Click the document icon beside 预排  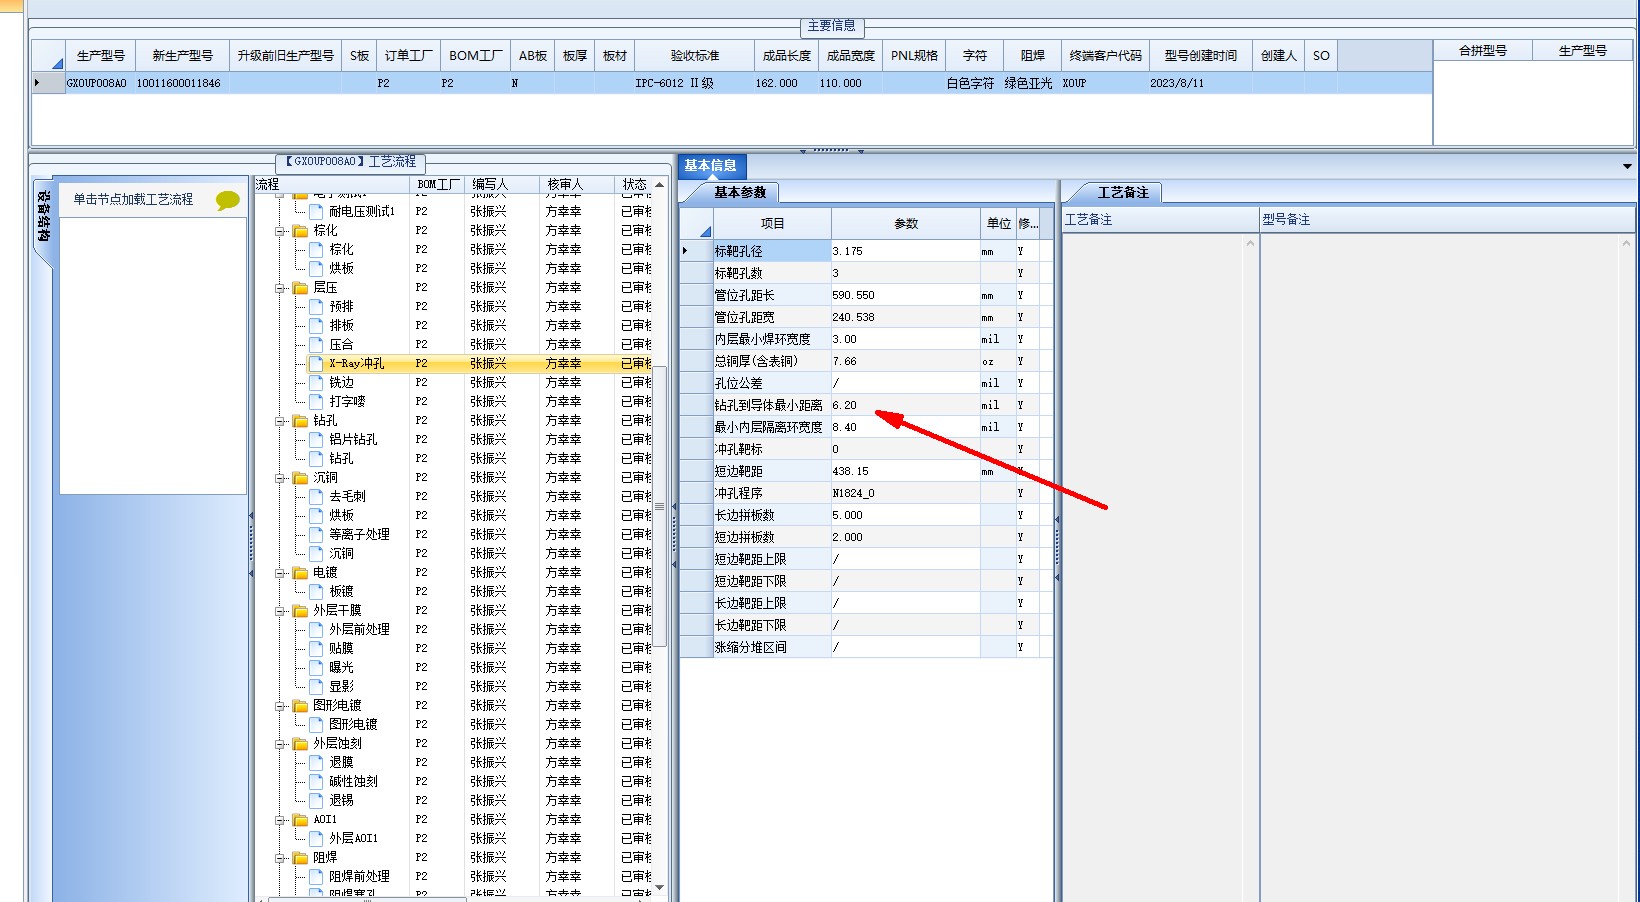coord(316,306)
